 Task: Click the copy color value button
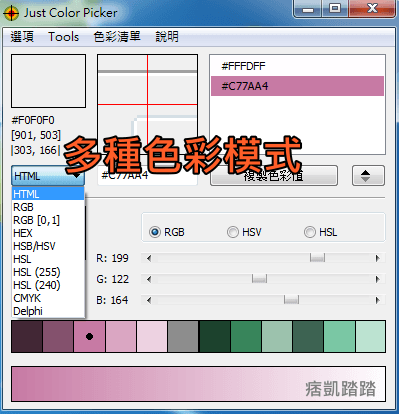274,176
